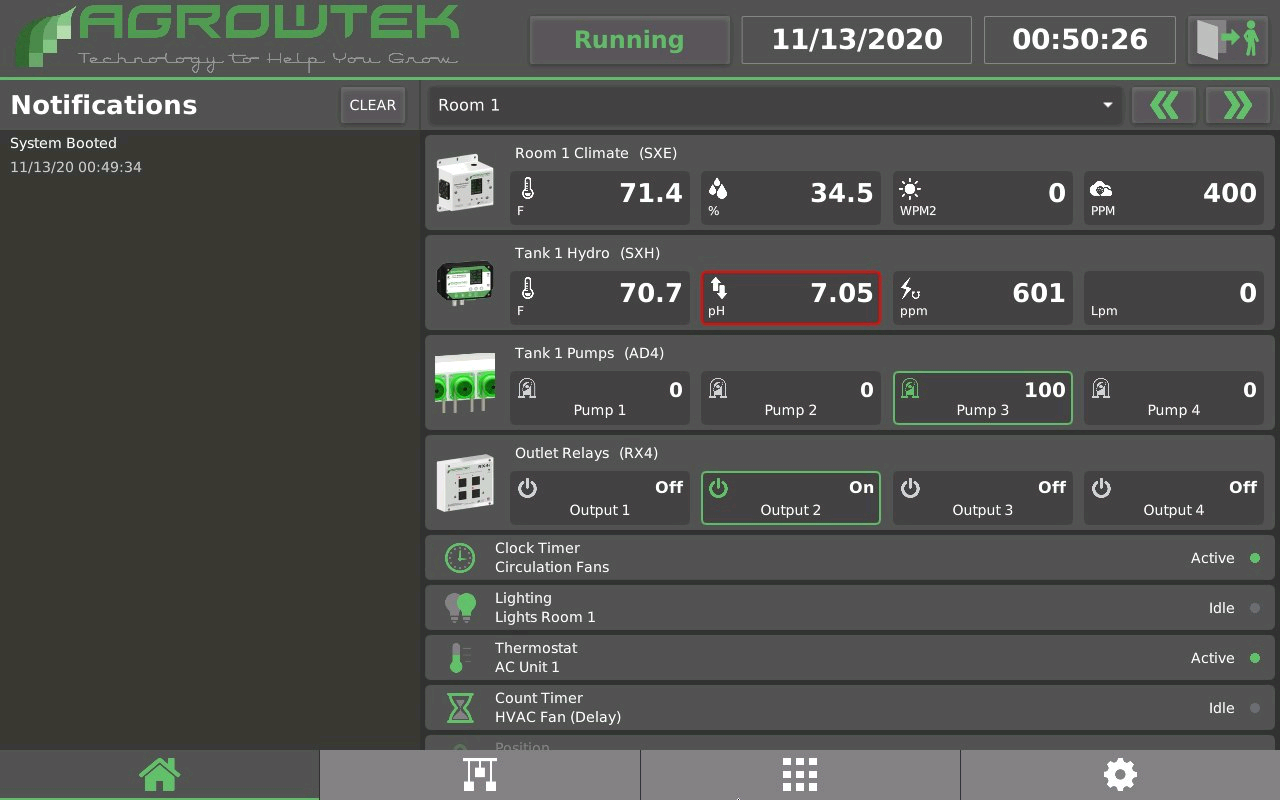Toggle Pump 3 dosing pump
Viewport: 1280px width, 800px height.
point(981,398)
